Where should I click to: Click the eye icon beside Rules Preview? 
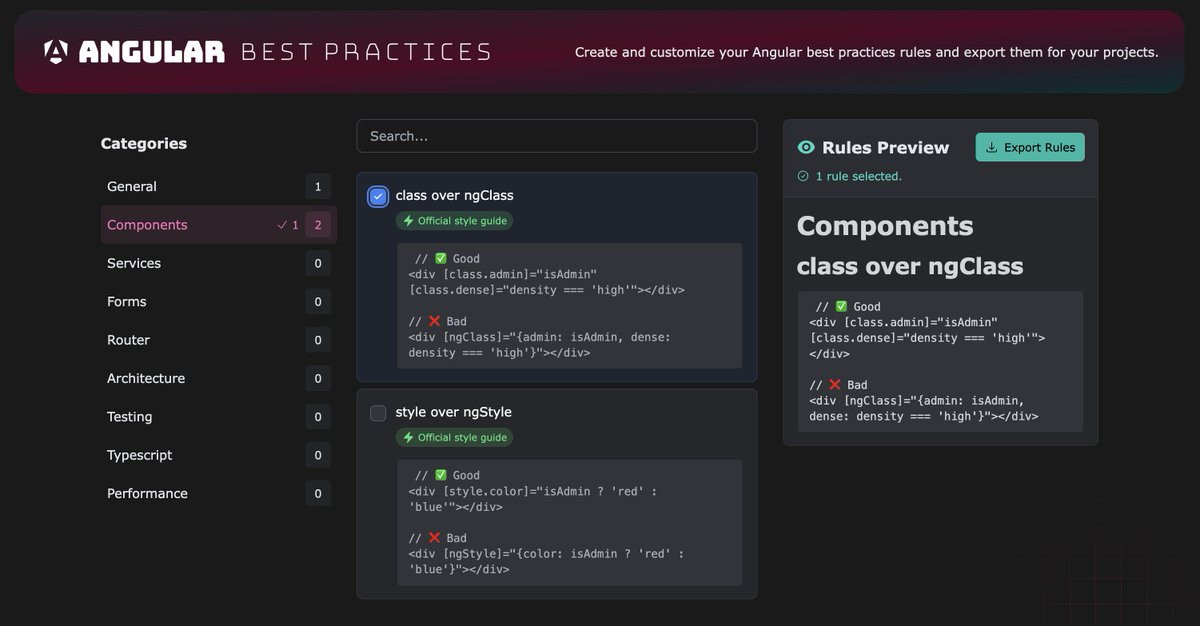pyautogui.click(x=806, y=147)
